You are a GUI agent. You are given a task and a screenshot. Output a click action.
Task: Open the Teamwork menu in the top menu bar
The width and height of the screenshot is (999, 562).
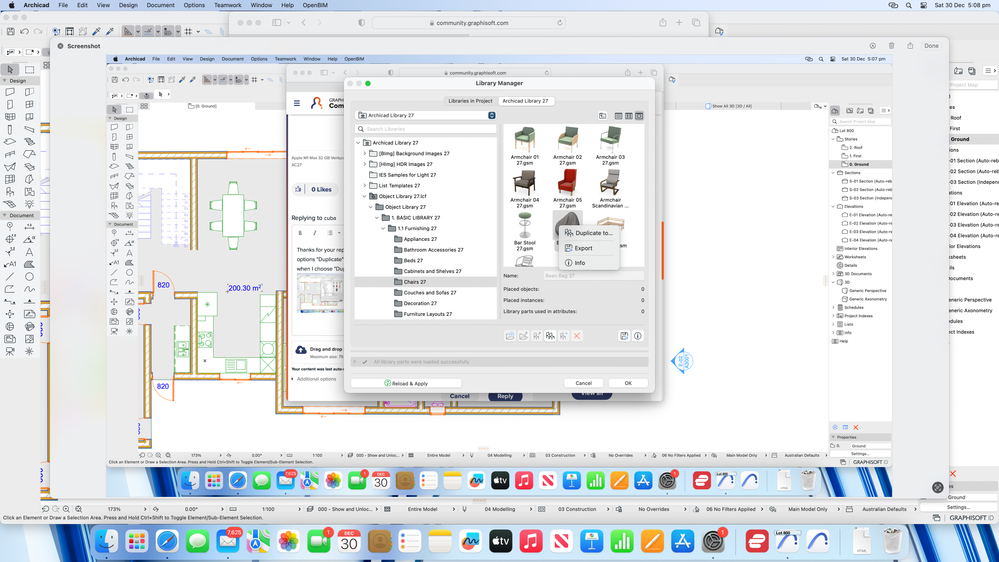click(227, 5)
